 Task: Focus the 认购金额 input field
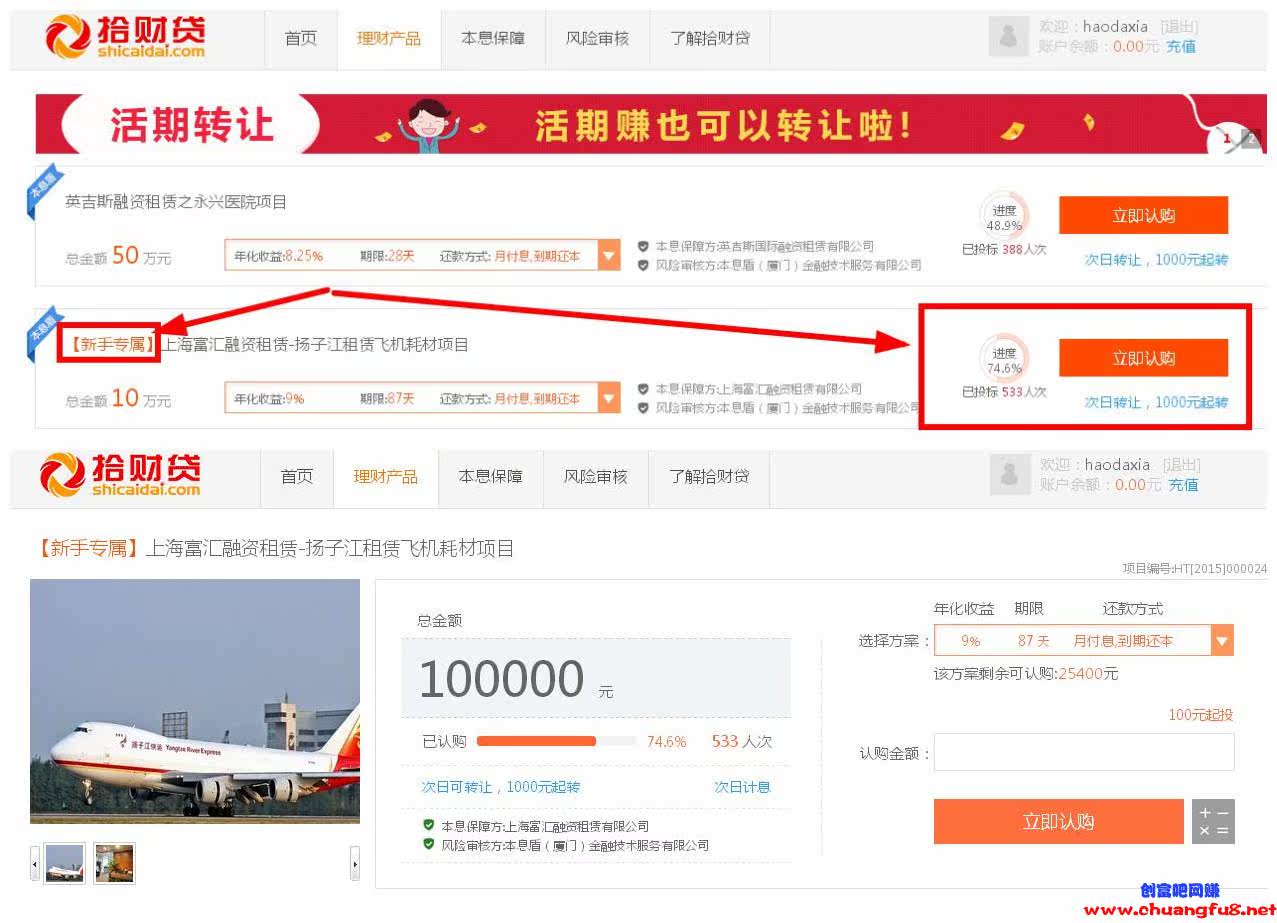click(1084, 752)
